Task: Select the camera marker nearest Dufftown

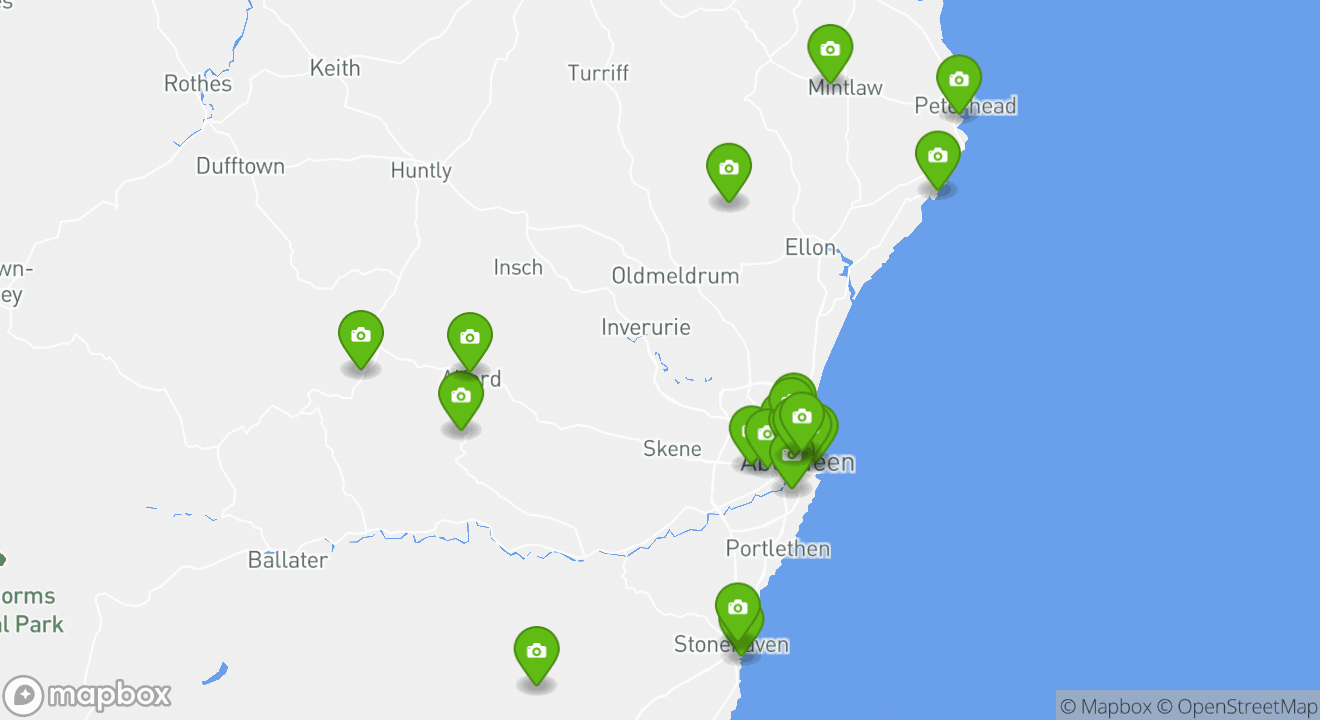Action: (x=361, y=337)
